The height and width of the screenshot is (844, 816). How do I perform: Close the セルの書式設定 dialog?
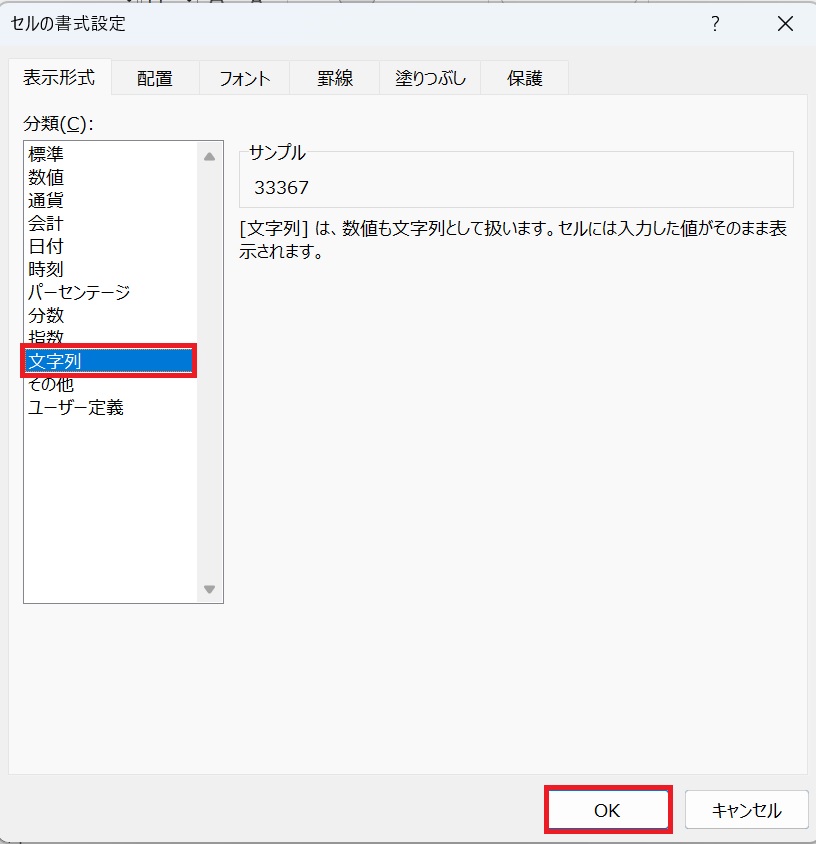(785, 24)
